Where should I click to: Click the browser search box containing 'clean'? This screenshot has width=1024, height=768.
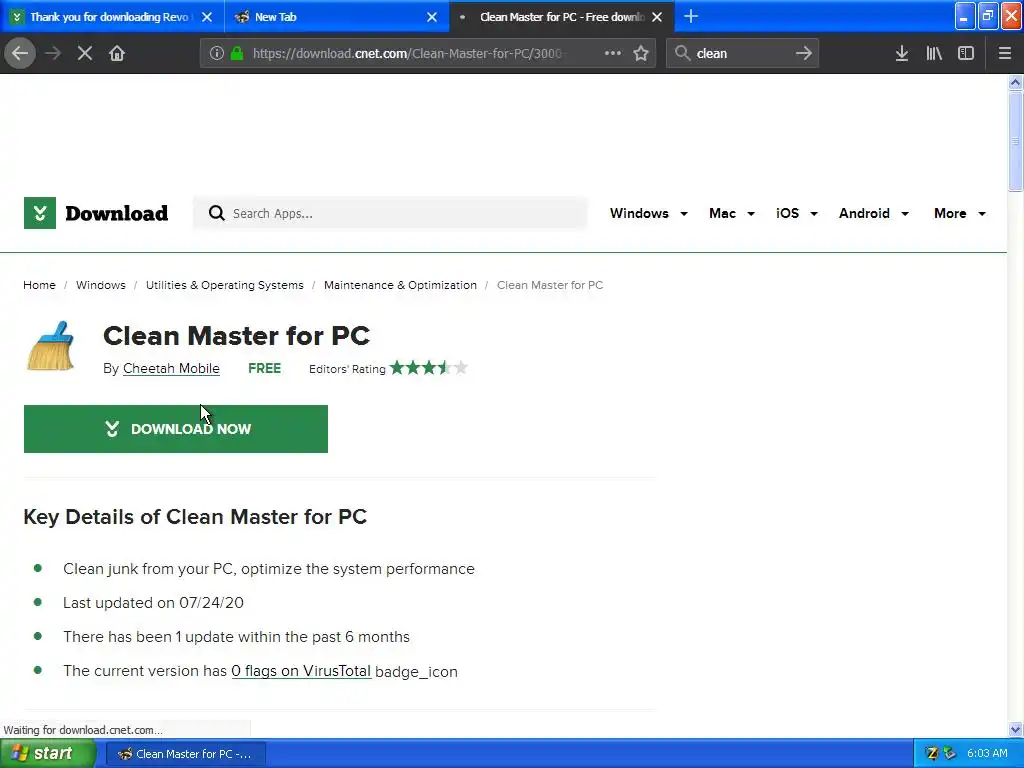743,53
